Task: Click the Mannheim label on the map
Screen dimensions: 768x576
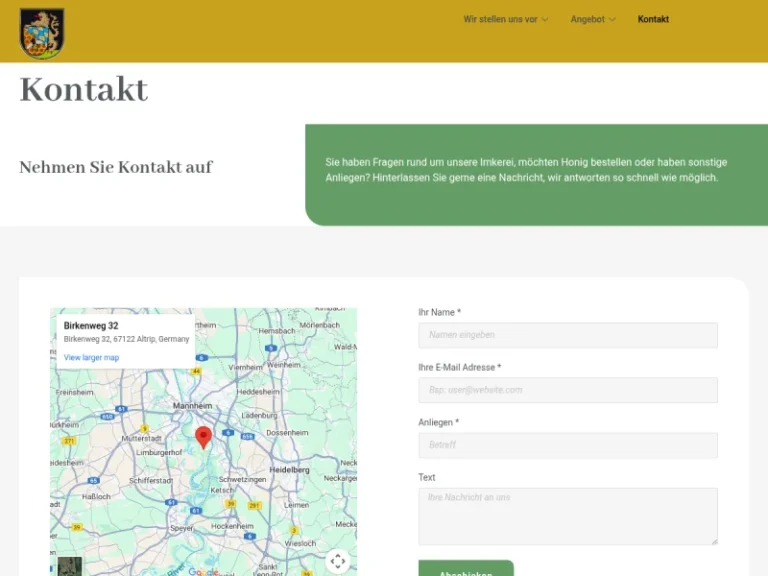Action: pos(192,406)
